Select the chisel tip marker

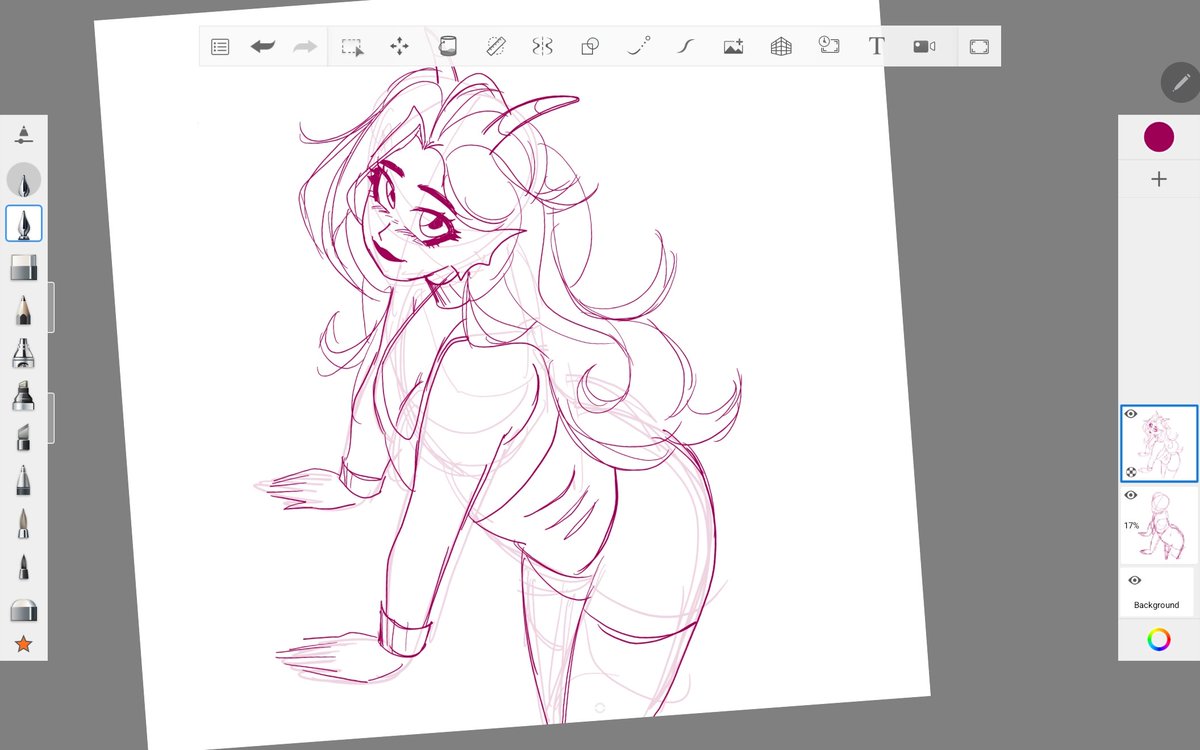point(24,438)
